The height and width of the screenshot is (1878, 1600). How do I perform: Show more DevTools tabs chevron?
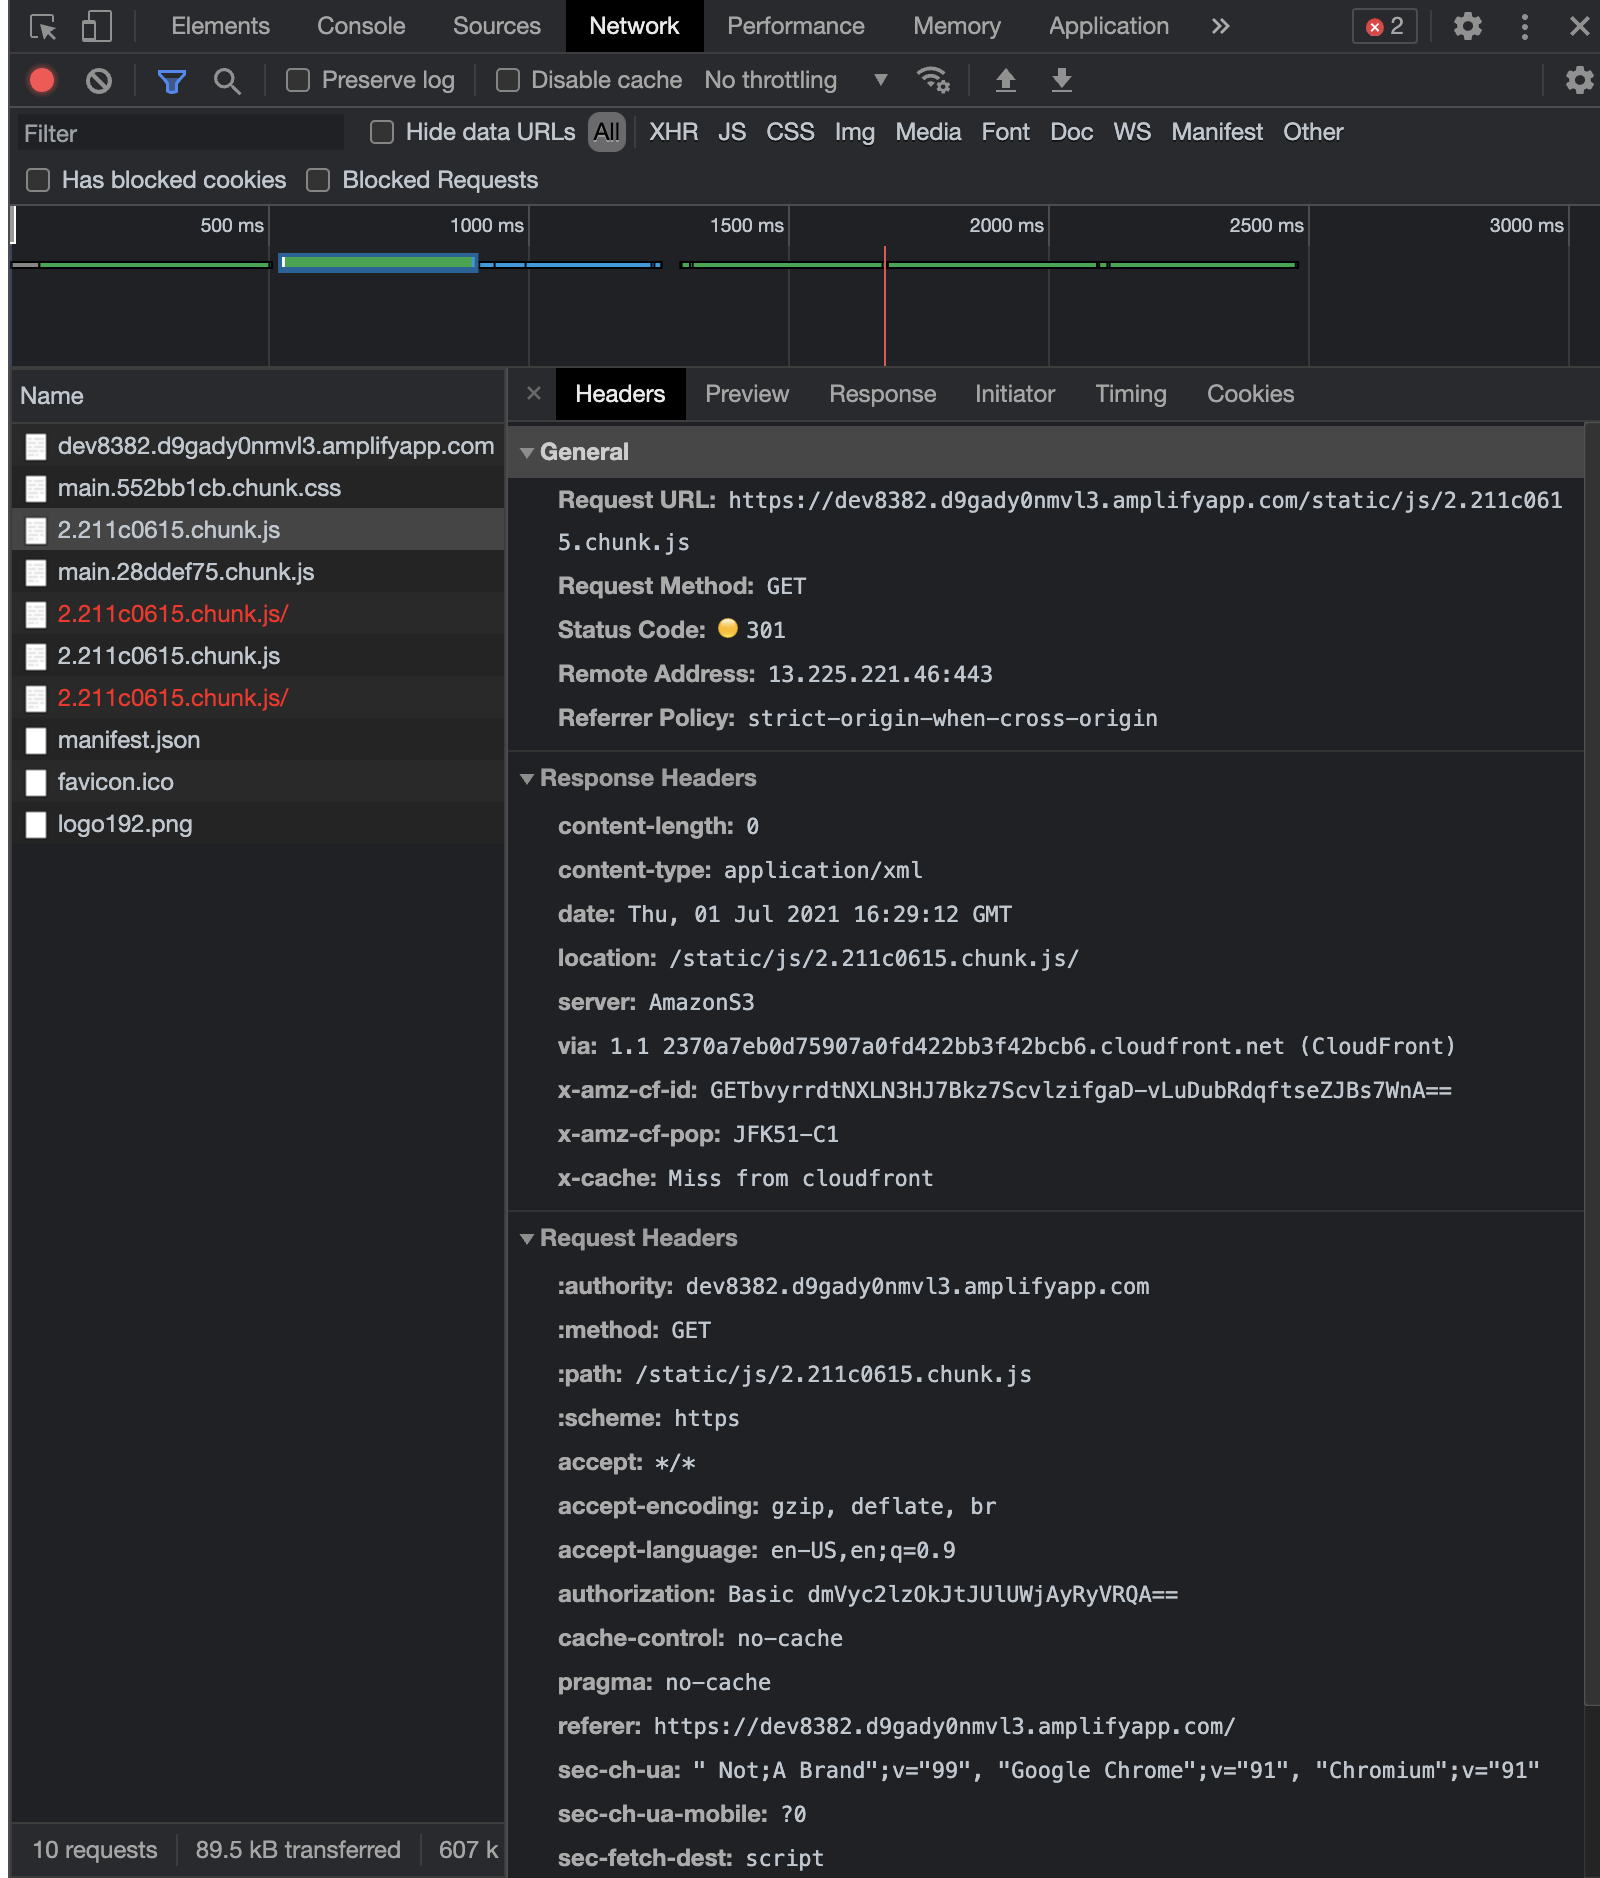click(1220, 26)
